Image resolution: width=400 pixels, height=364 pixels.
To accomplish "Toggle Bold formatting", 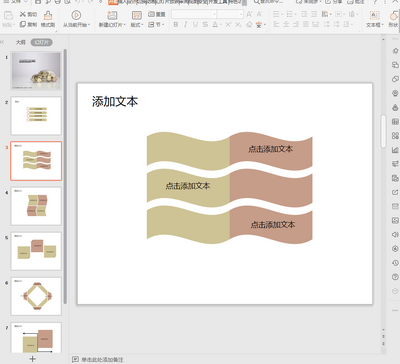I will tap(176, 25).
